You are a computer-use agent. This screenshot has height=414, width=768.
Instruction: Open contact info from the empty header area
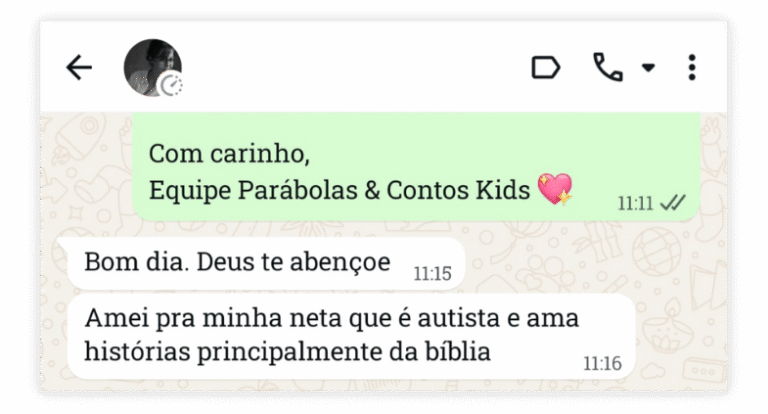[353, 68]
